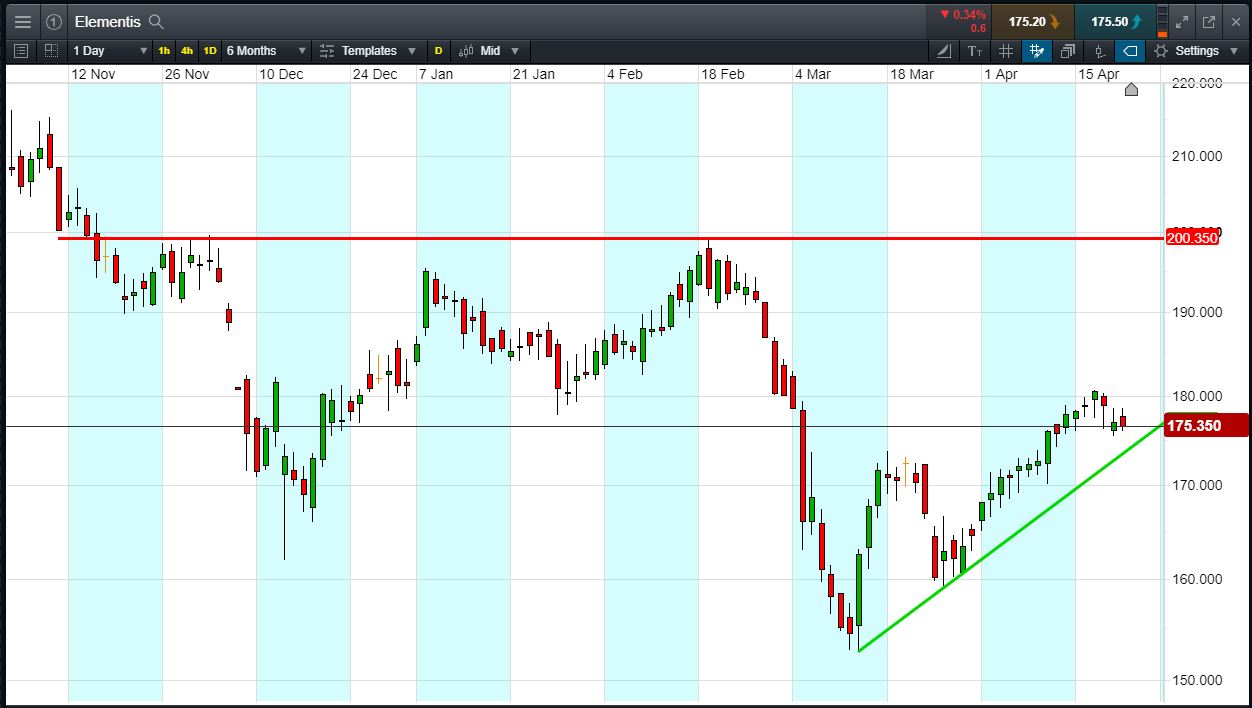Click the Elementis instrument name
Image resolution: width=1252 pixels, height=708 pixels.
tap(107, 21)
